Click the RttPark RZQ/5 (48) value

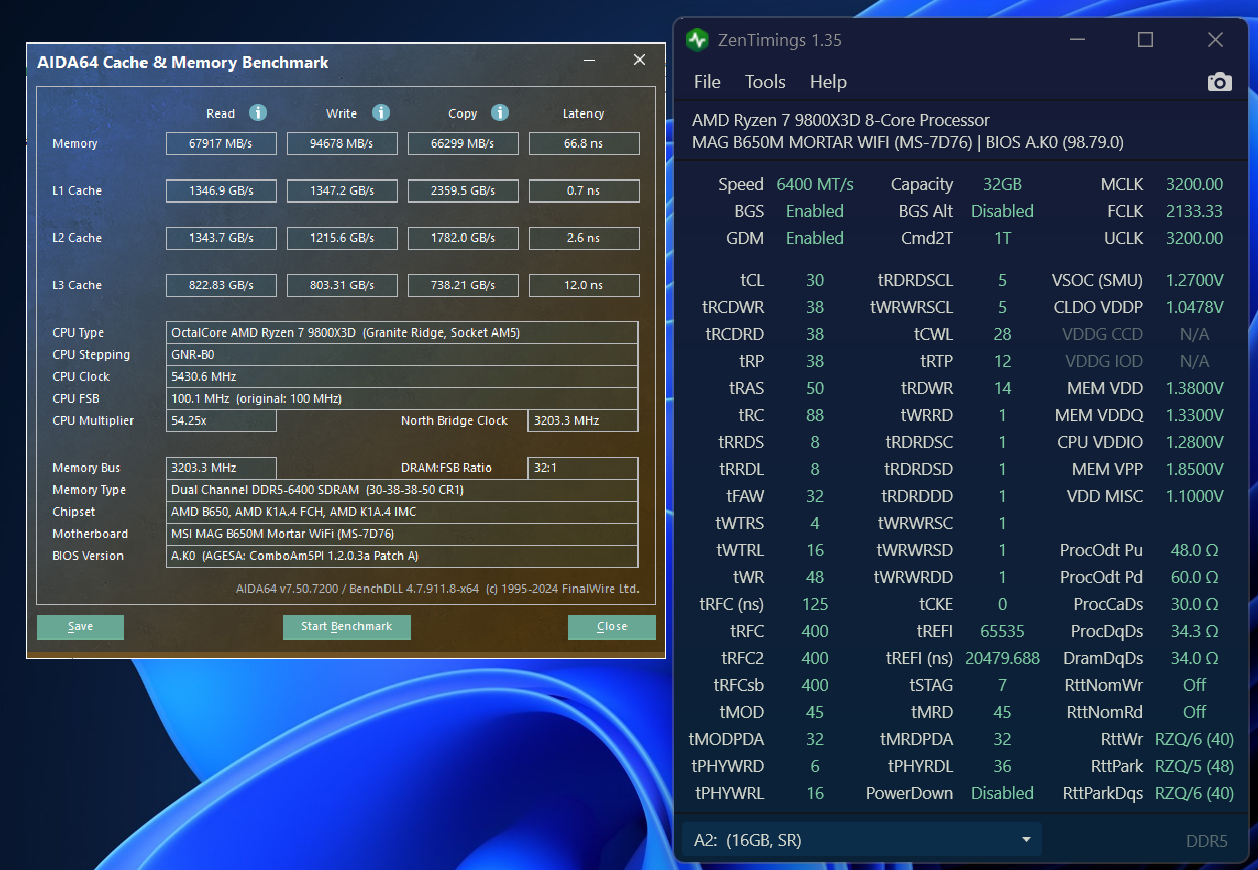point(1194,766)
